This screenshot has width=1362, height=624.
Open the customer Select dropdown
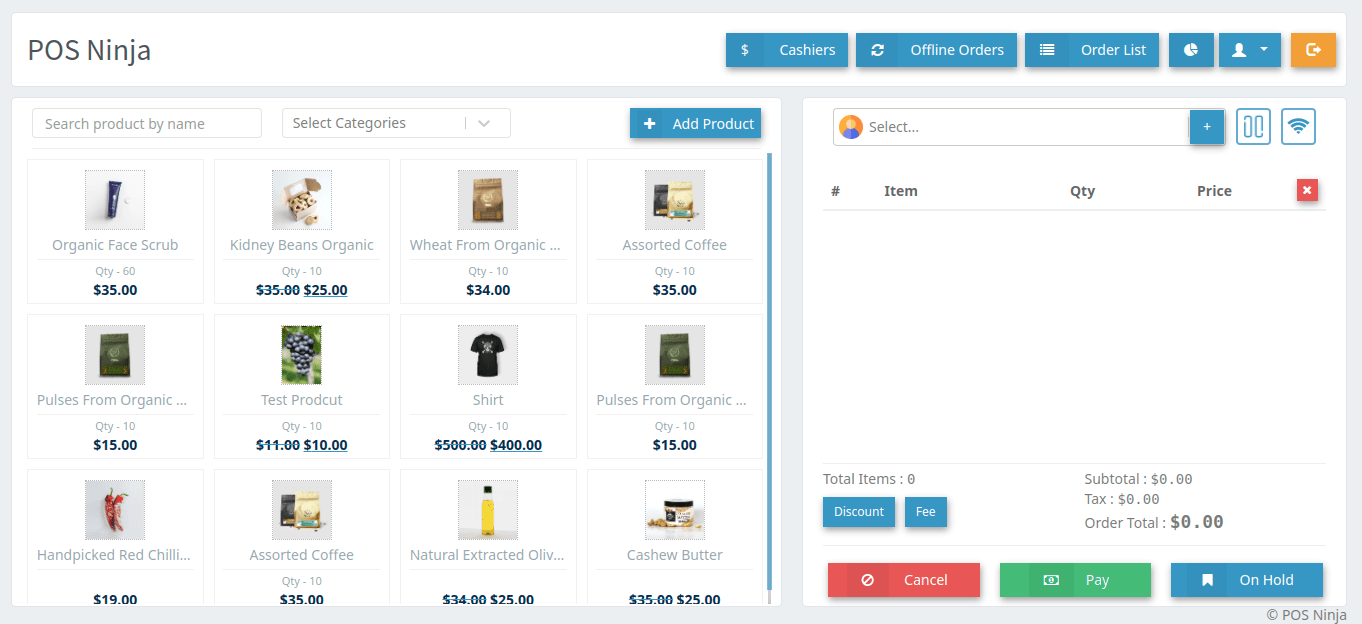coord(1010,127)
